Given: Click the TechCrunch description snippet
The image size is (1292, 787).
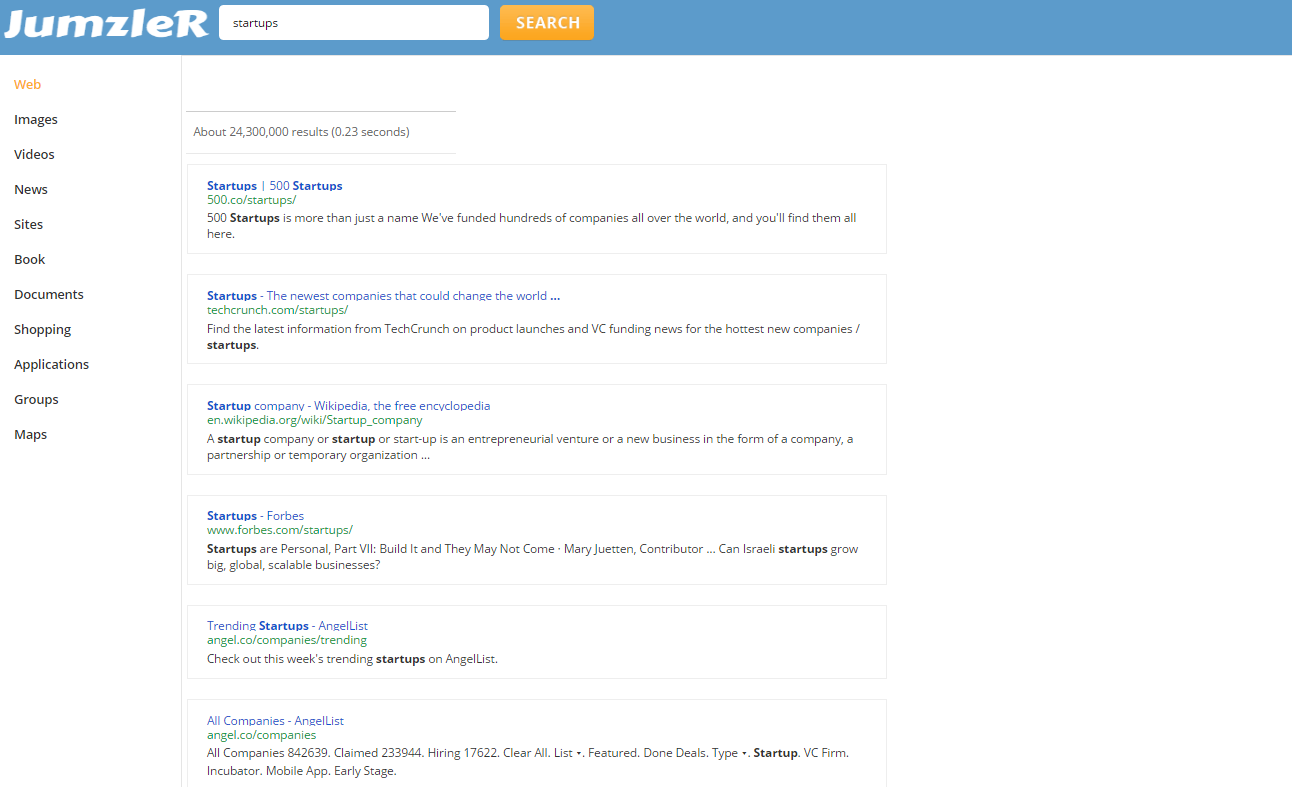Looking at the screenshot, I should [x=533, y=337].
